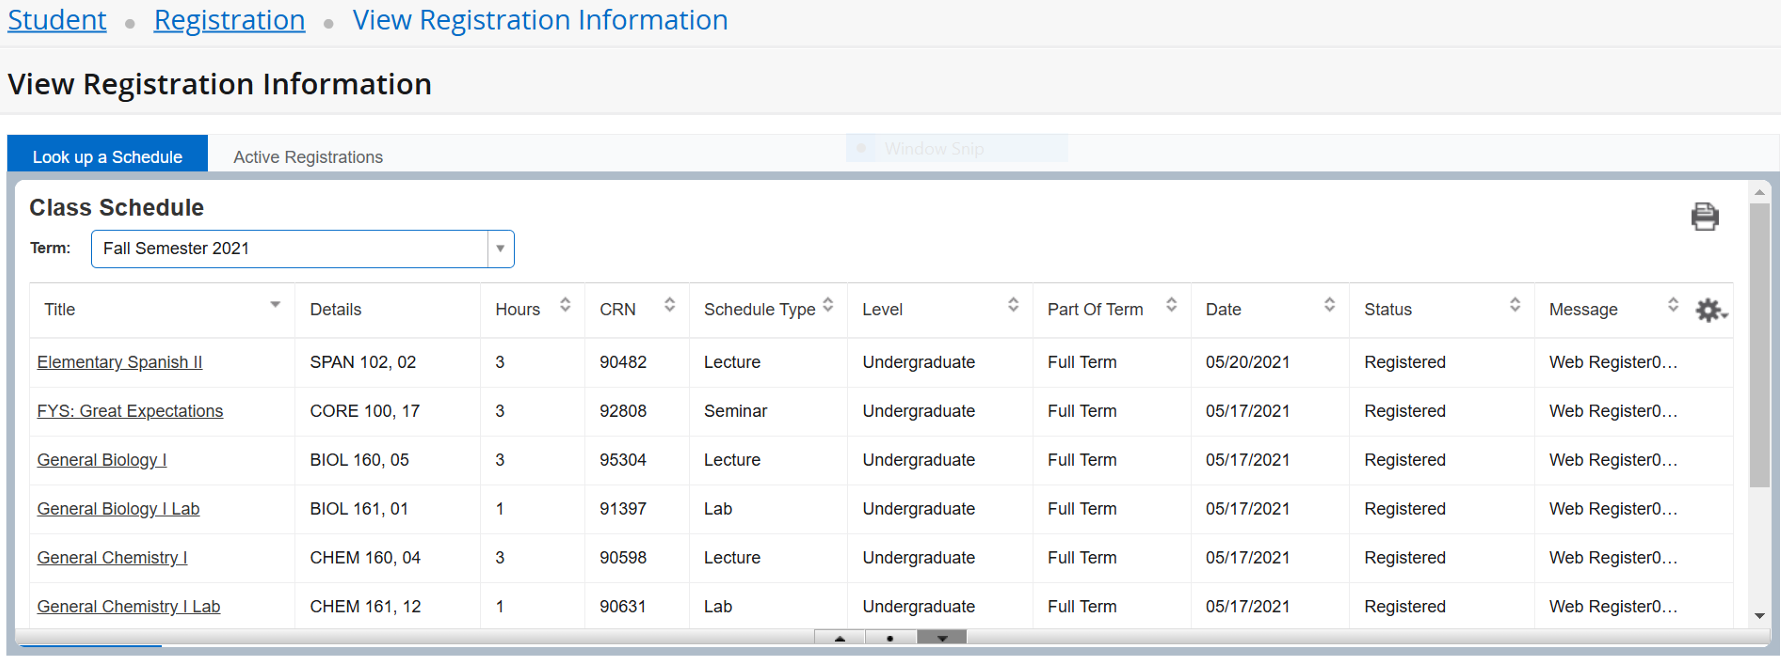Print the class schedule using printer icon
This screenshot has height=668, width=1781.
(x=1704, y=216)
